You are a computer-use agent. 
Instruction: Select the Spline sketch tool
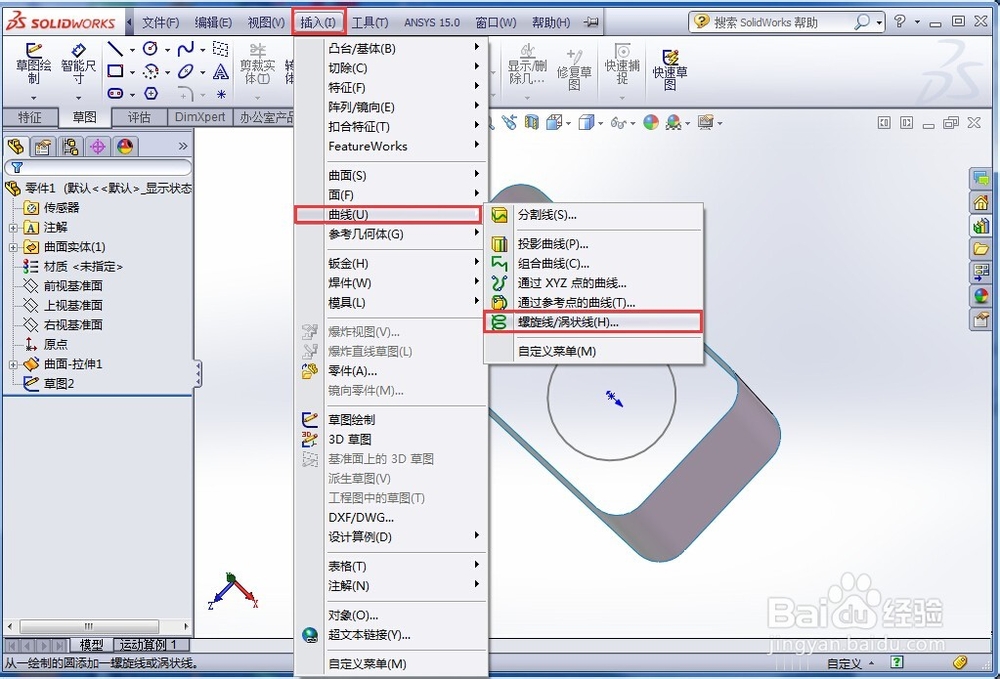coord(186,49)
